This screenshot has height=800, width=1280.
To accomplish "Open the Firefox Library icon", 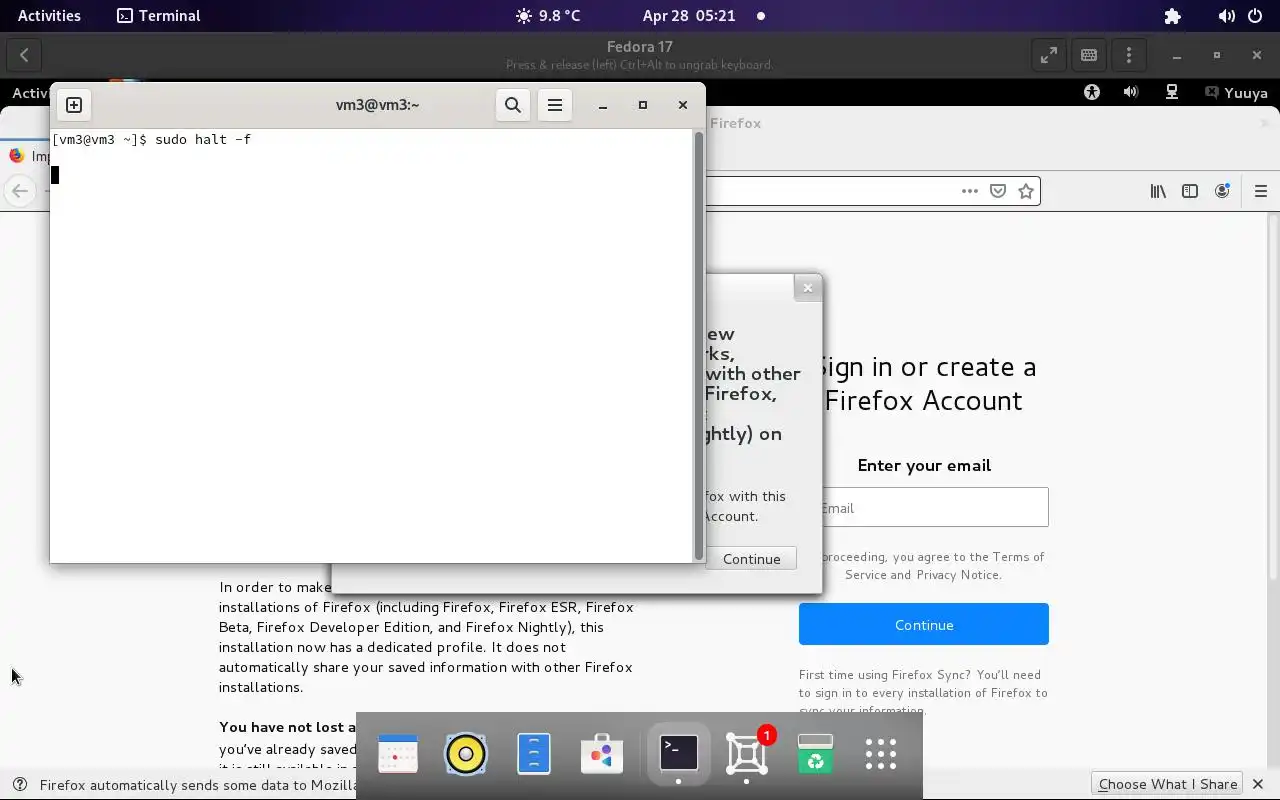I will click(1158, 191).
